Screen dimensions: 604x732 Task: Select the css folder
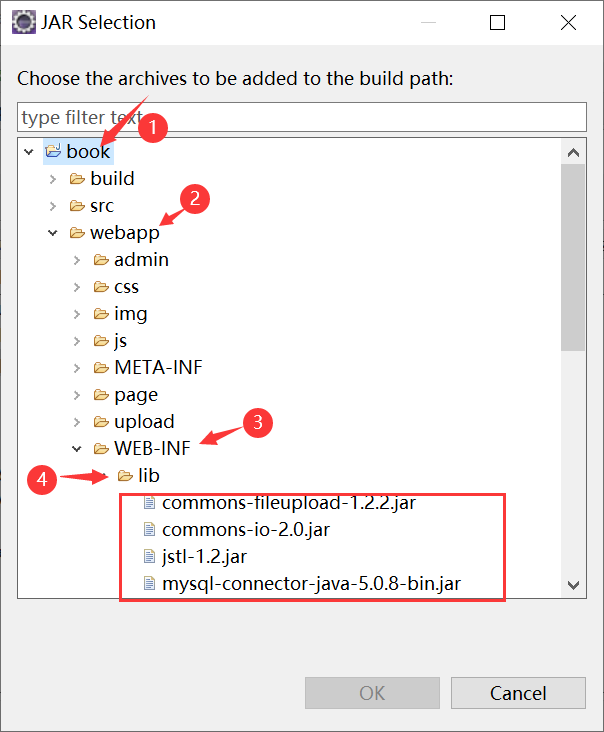click(126, 287)
